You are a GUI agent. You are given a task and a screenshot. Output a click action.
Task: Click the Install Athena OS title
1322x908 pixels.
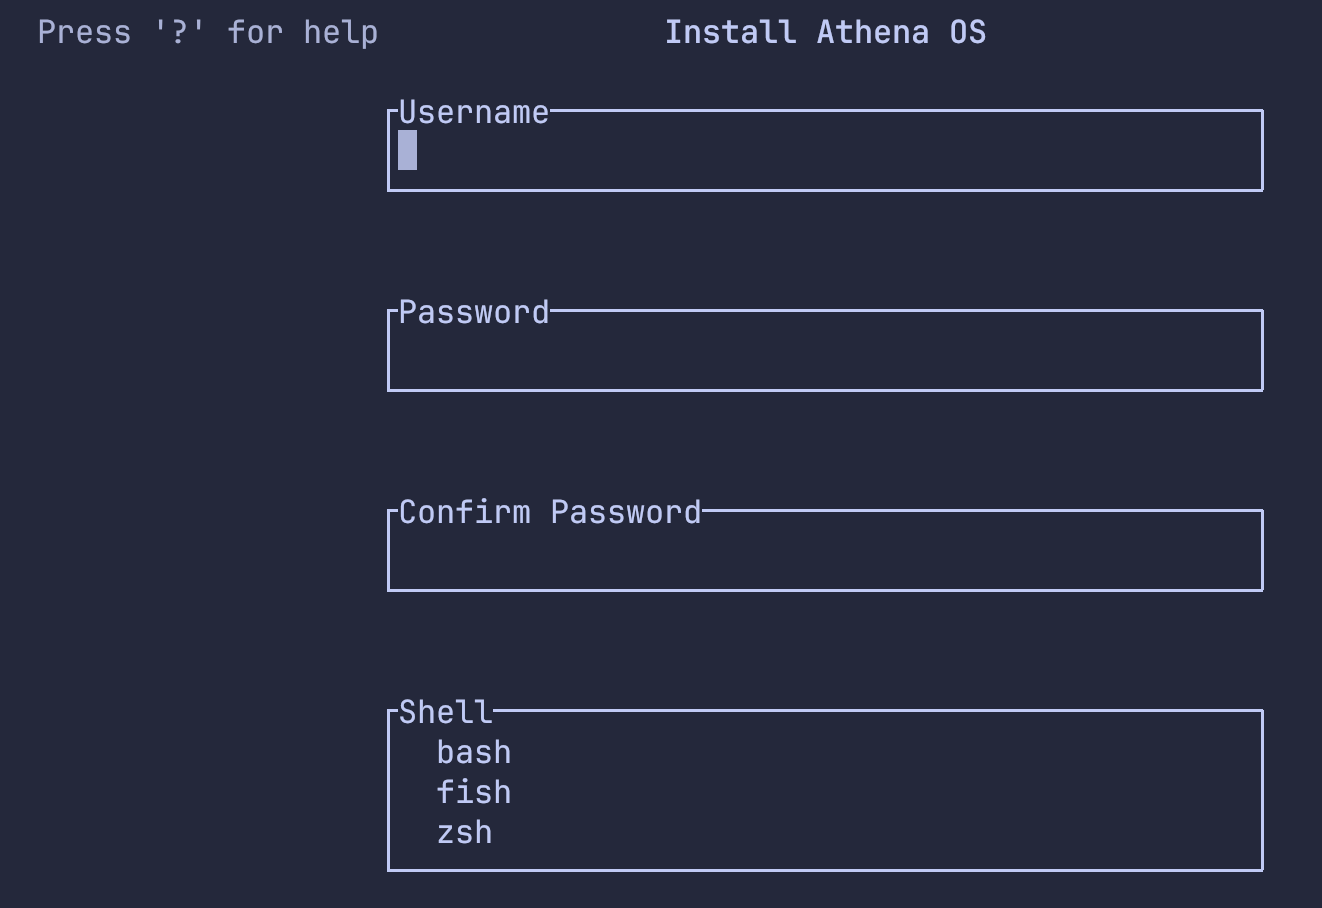(825, 33)
